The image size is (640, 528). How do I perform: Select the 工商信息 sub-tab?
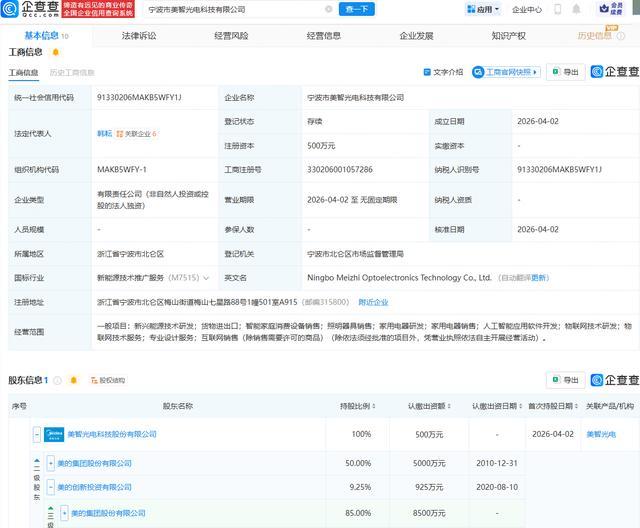[x=23, y=73]
